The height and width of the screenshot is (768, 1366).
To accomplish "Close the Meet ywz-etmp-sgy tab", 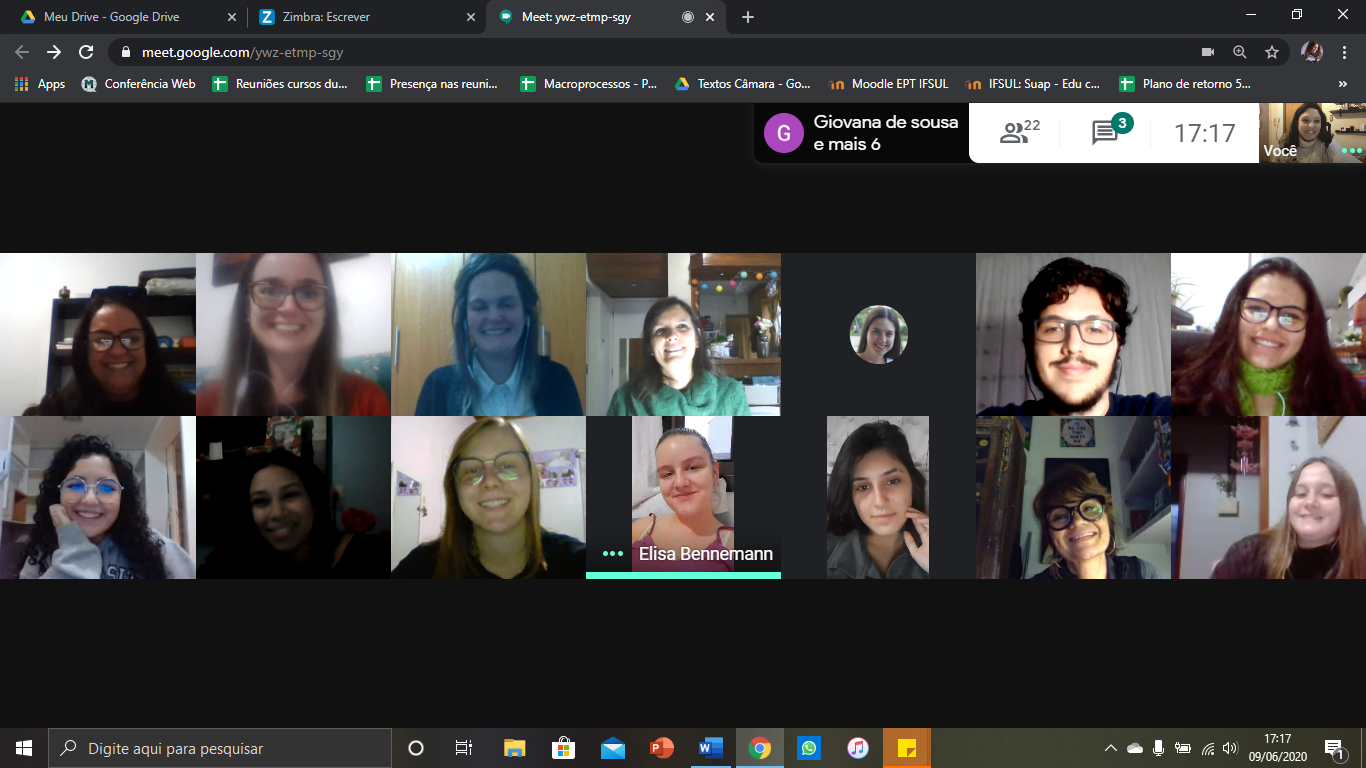I will (x=711, y=17).
